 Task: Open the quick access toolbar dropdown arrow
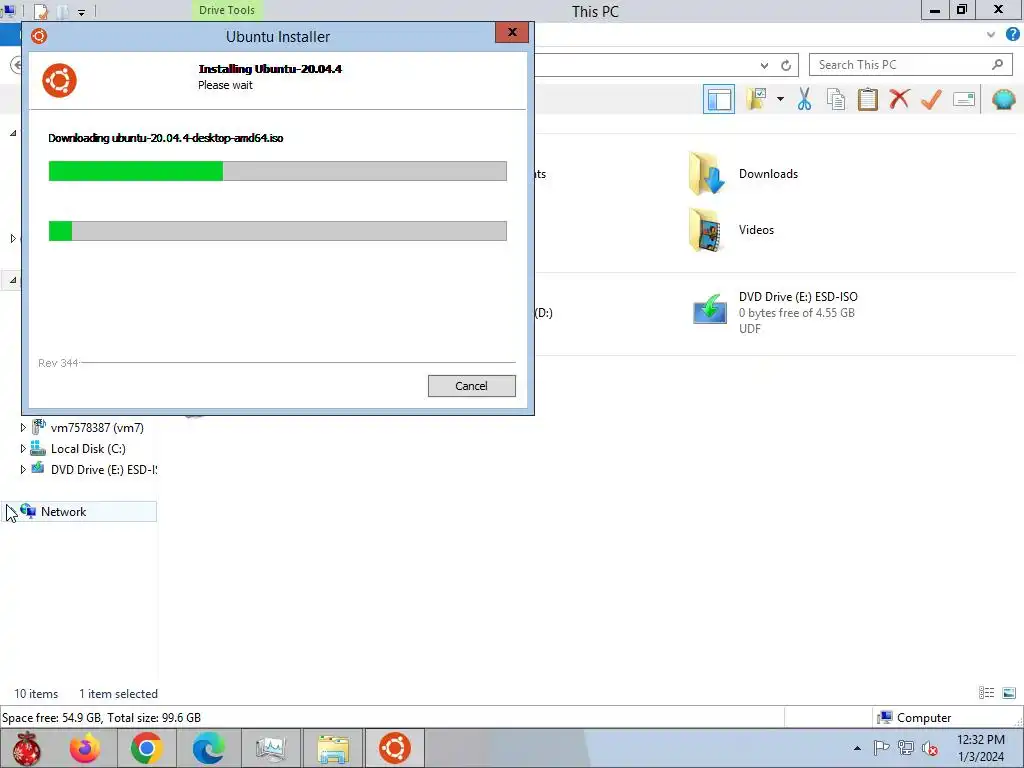[81, 12]
